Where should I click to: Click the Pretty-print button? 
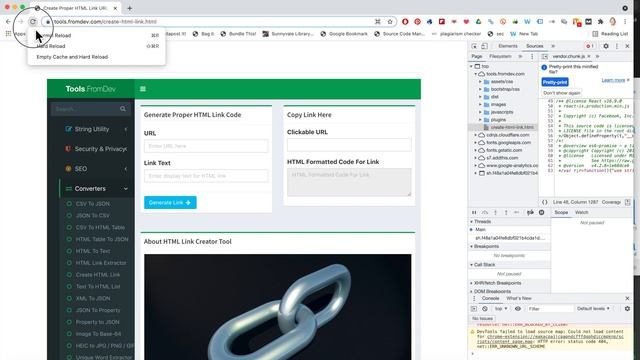point(555,82)
